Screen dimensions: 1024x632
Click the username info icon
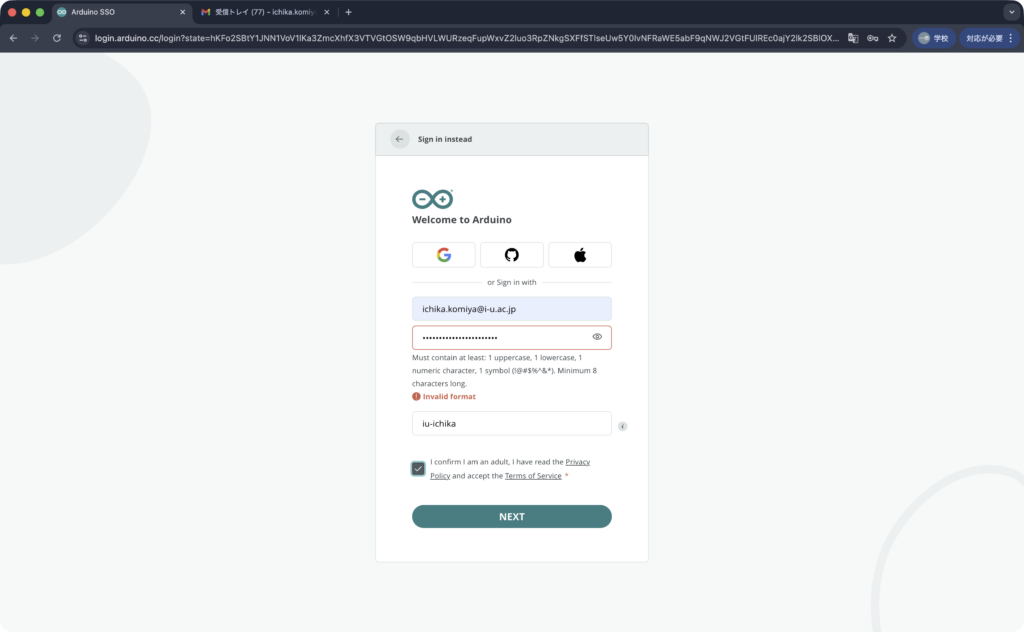coord(623,426)
